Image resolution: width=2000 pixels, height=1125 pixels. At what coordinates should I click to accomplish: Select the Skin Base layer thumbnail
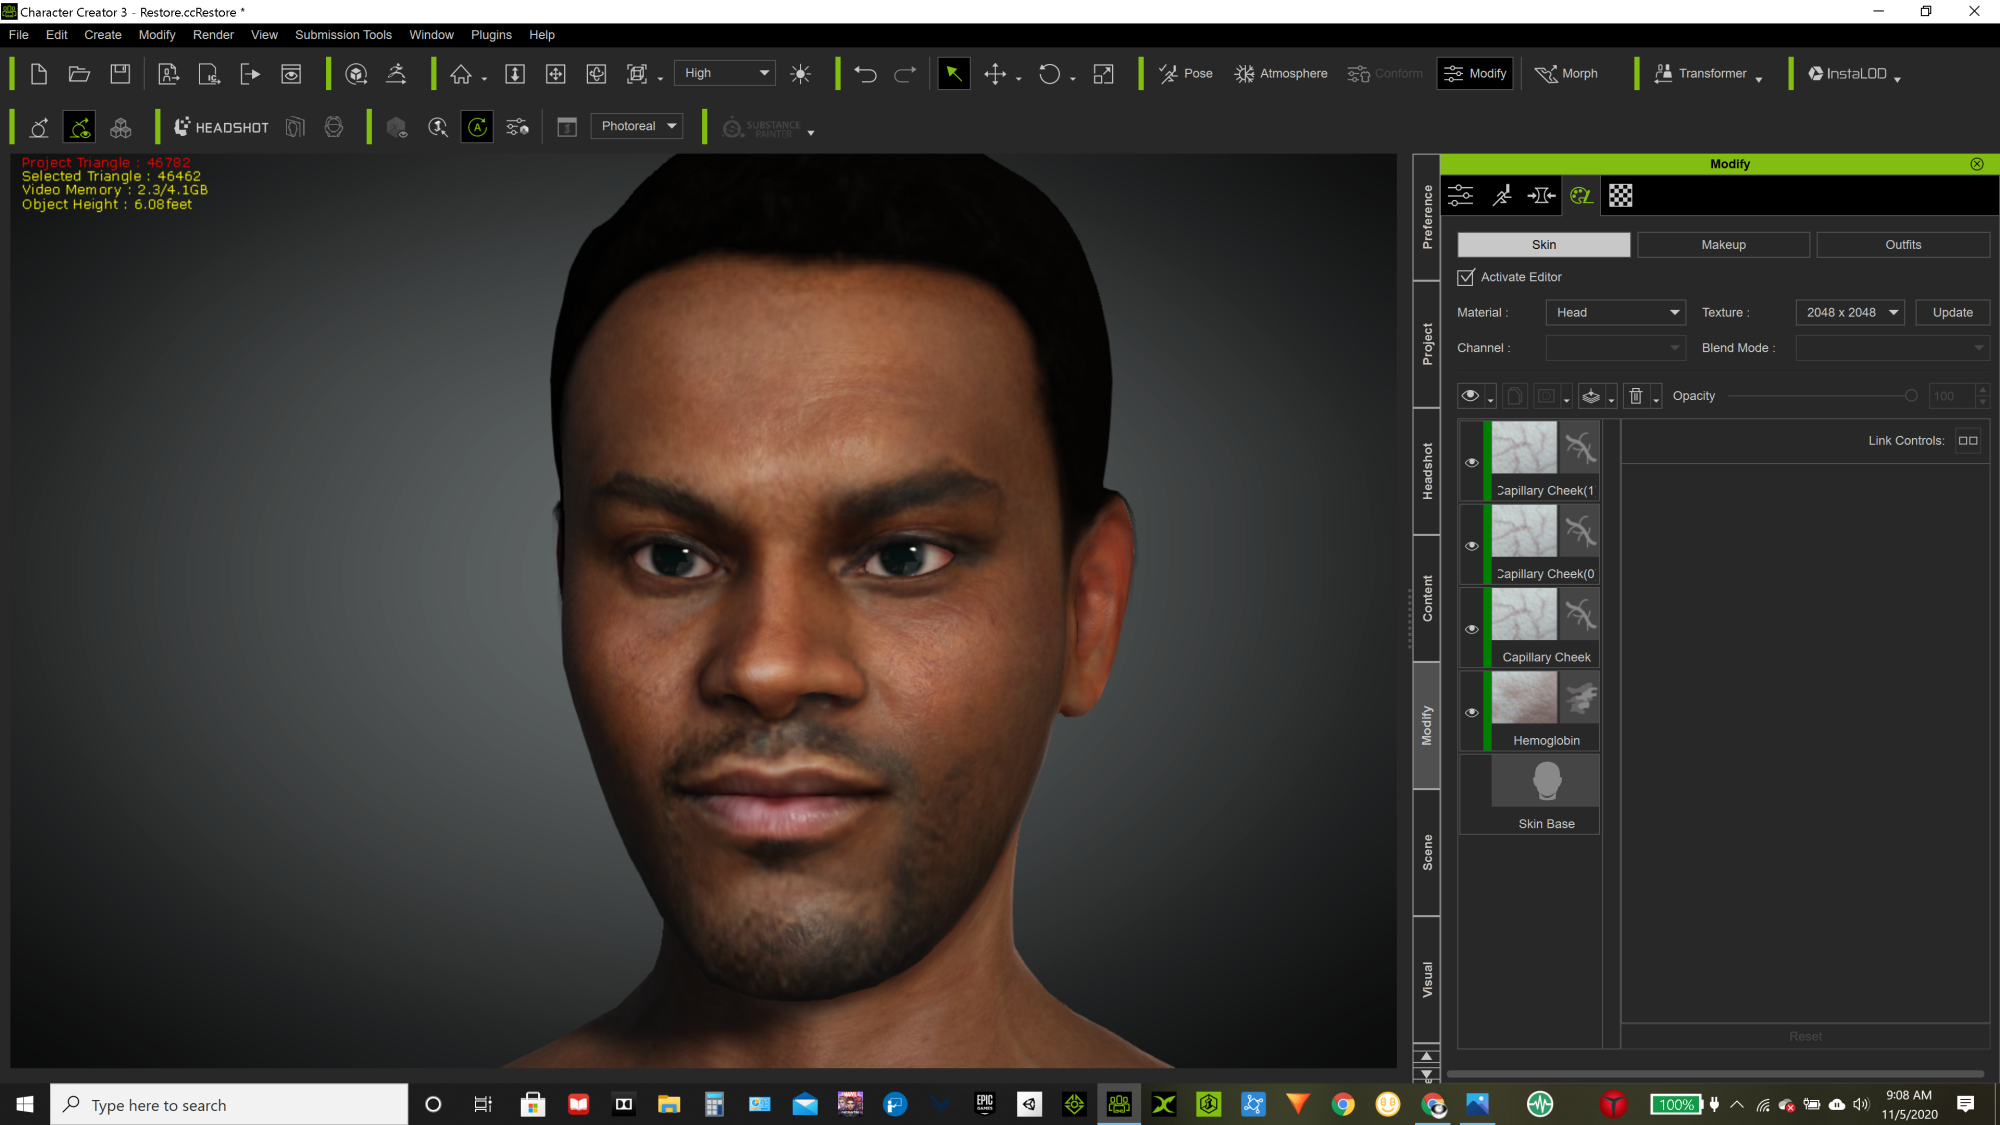coord(1546,781)
